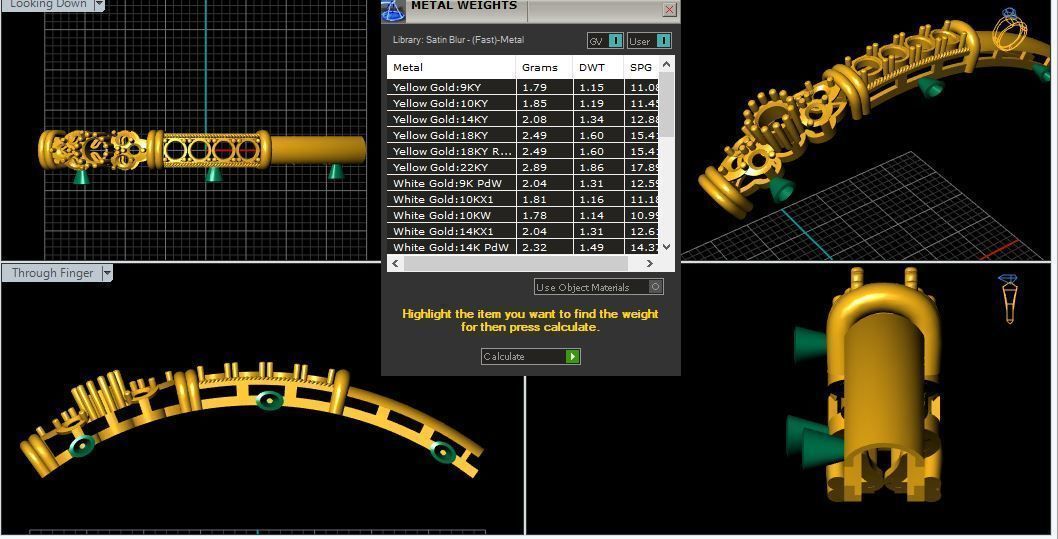Click the horizontal scrollbar thumb
The height and width of the screenshot is (539, 1058).
(x=516, y=263)
